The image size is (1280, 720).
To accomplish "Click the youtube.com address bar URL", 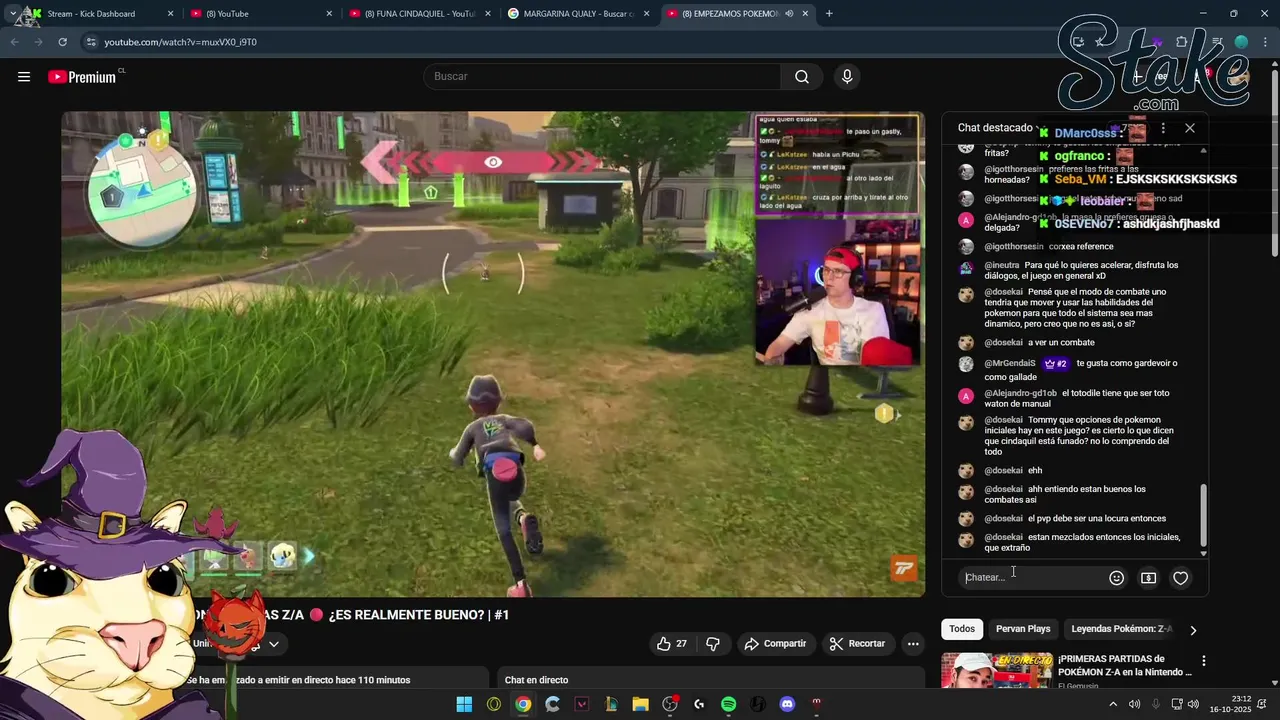I will tap(180, 42).
